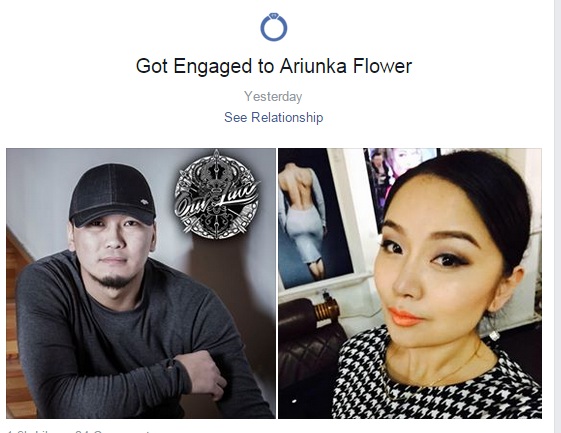Open the woman's selfie photo
This screenshot has width=561, height=433.
pos(410,283)
